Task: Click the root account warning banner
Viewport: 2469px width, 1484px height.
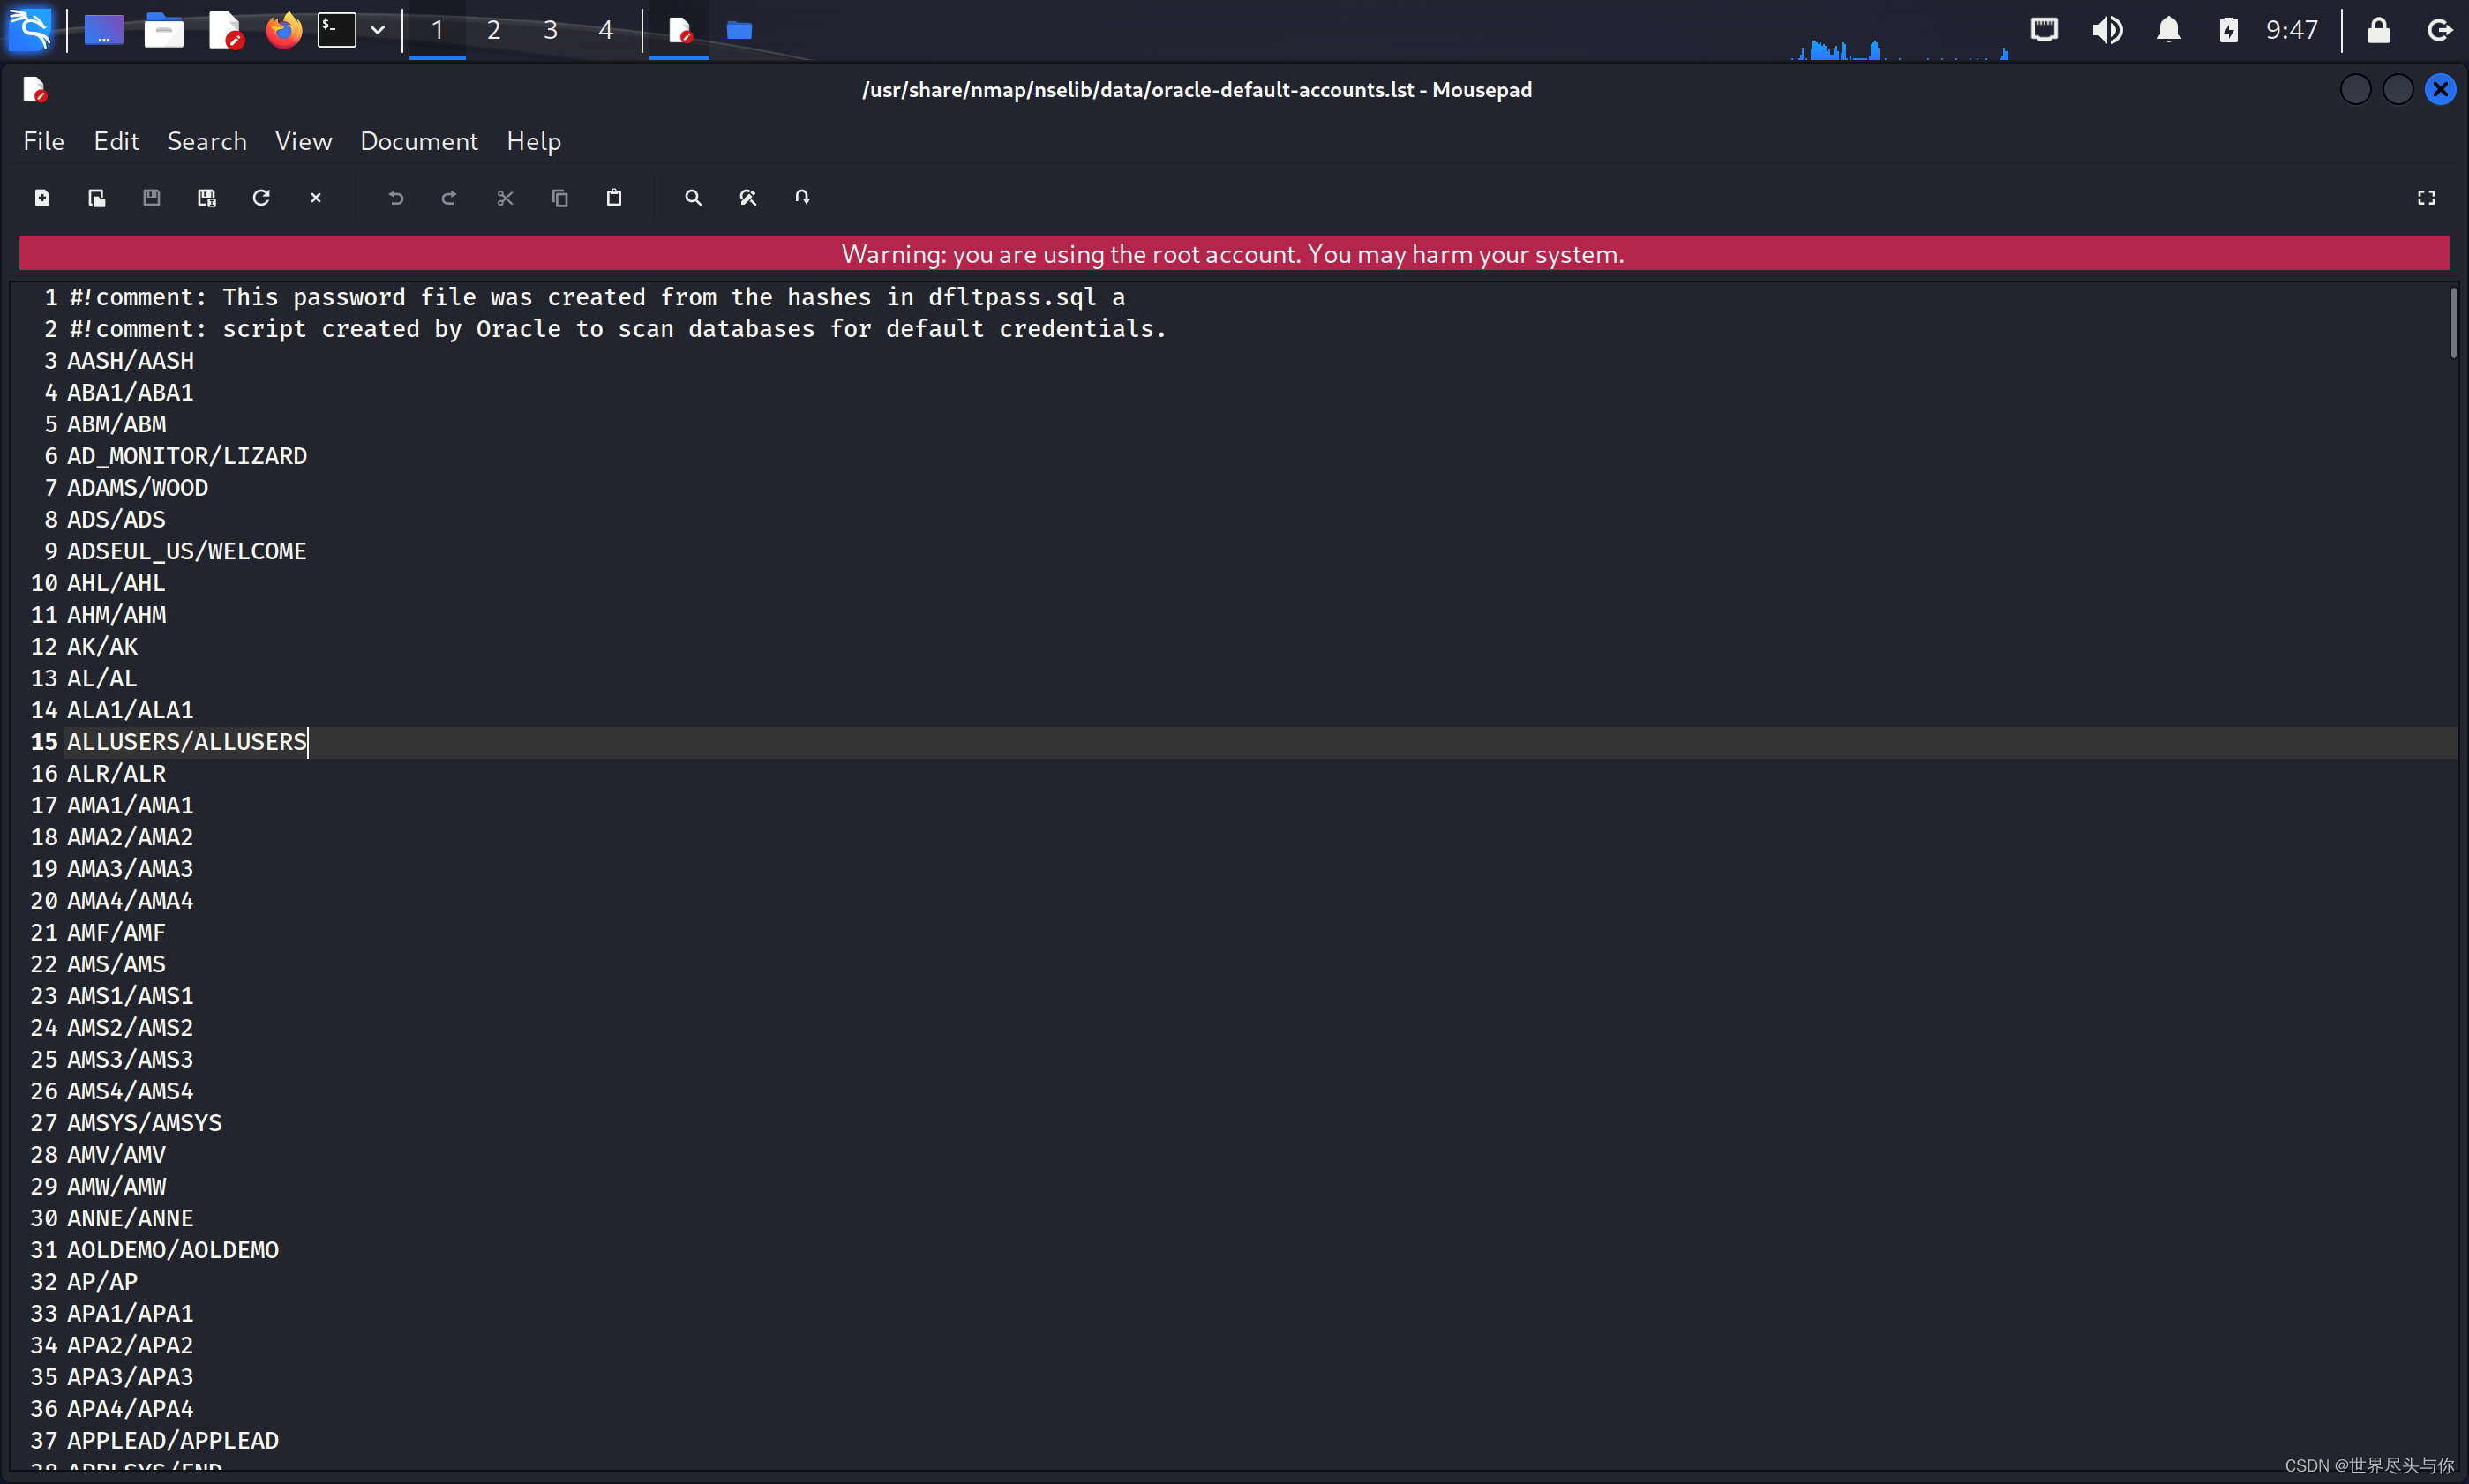Action: point(1234,254)
